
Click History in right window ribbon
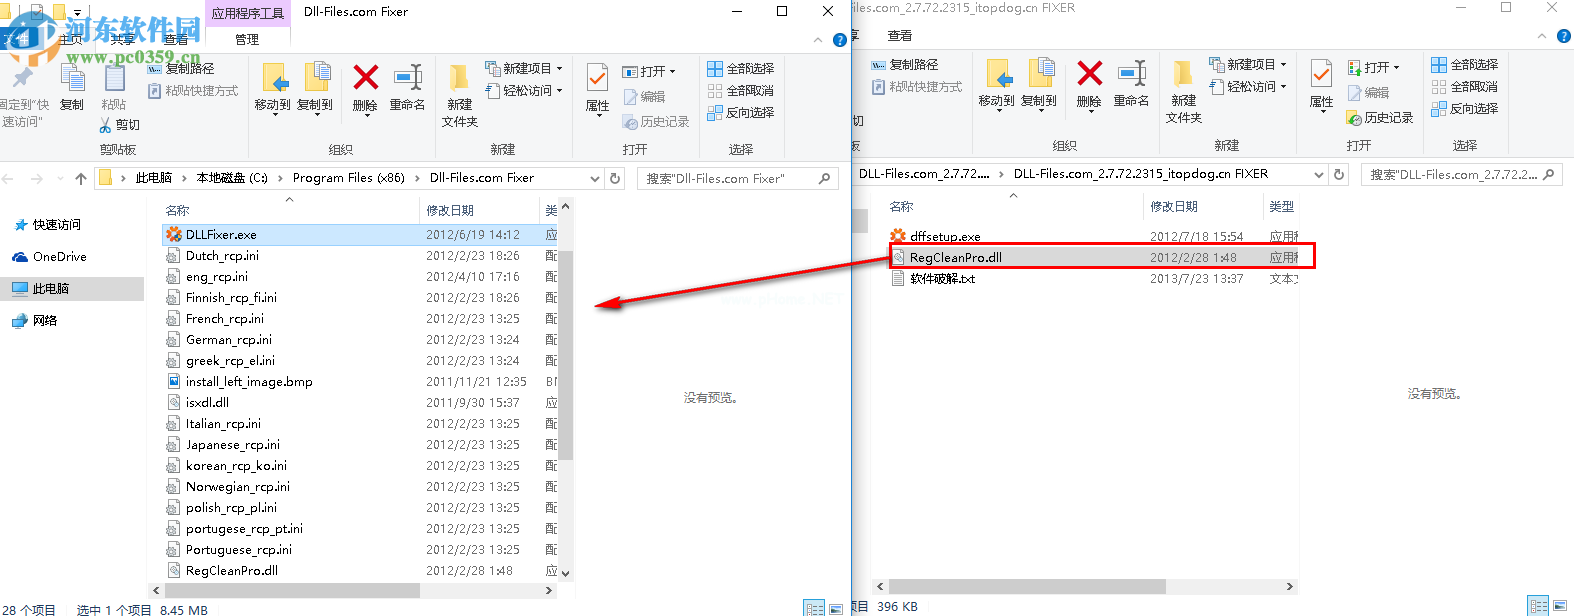pyautogui.click(x=1380, y=118)
